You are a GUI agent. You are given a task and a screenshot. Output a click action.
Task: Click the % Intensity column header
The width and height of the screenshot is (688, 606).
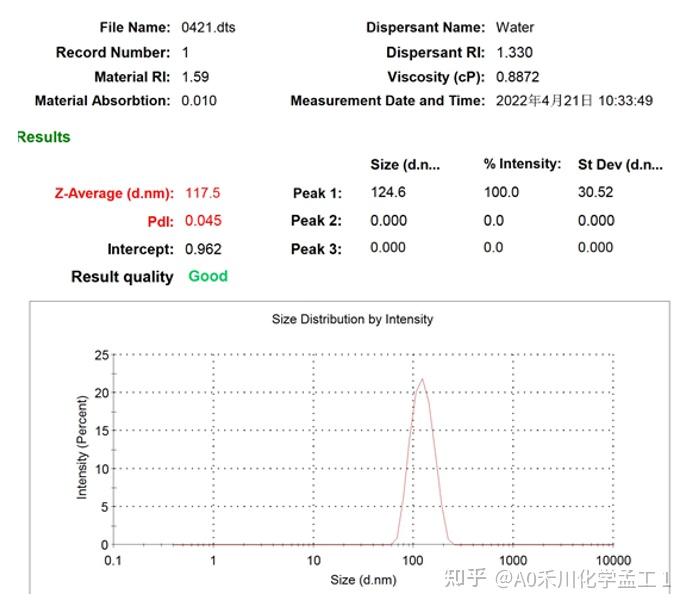(522, 164)
